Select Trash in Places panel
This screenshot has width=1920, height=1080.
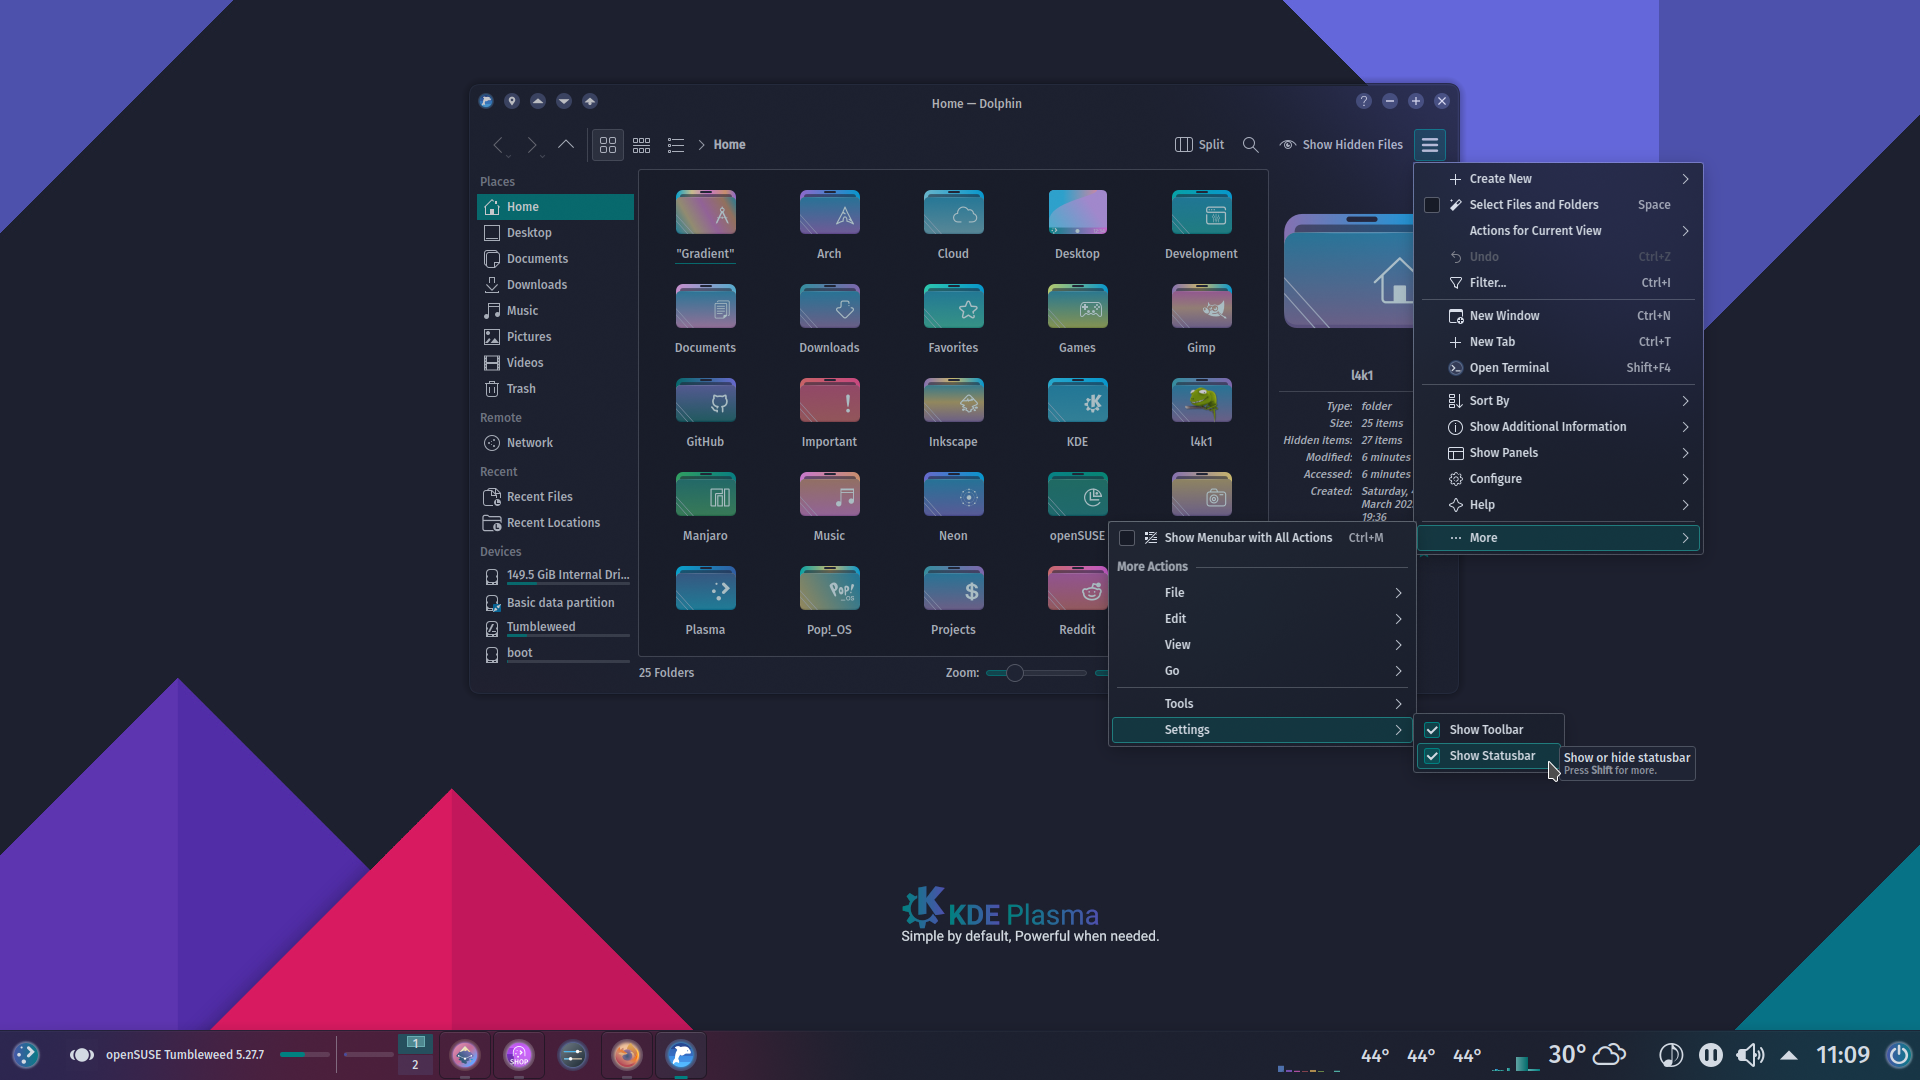[555, 389]
